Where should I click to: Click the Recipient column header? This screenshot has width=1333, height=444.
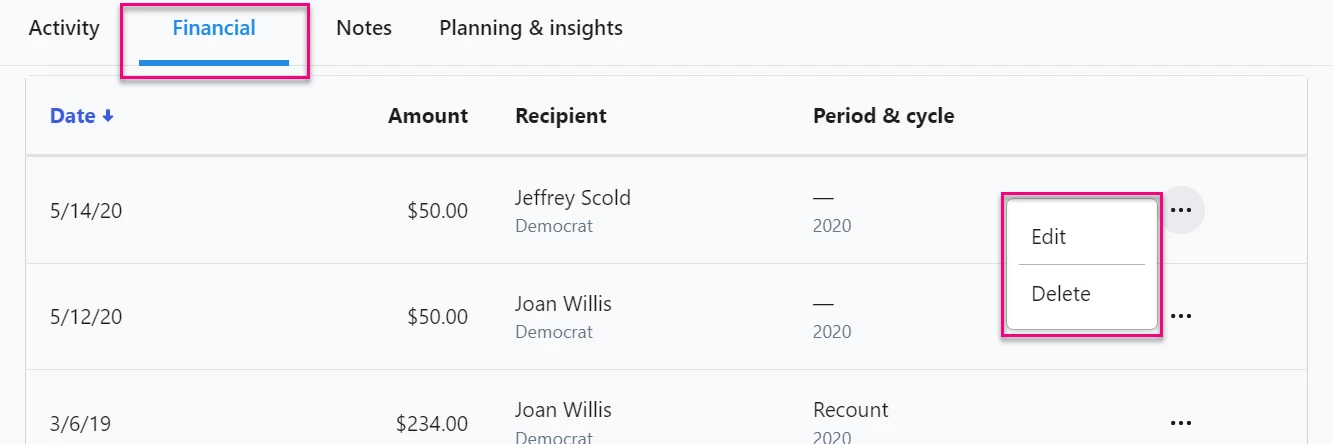561,116
